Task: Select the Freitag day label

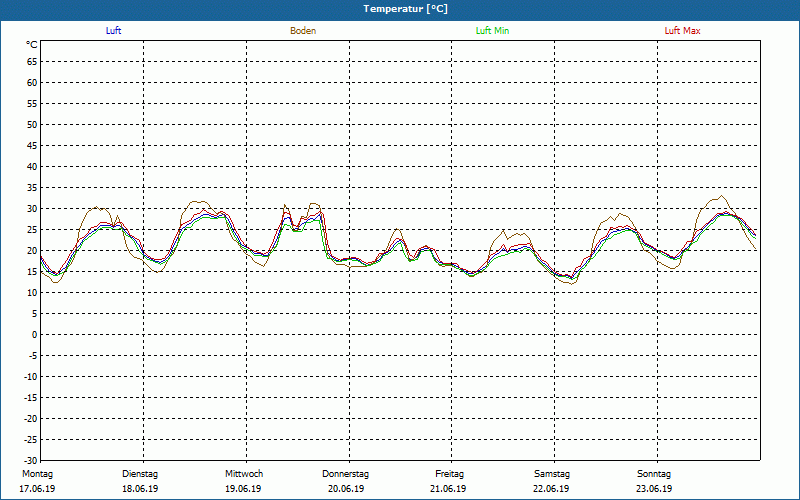Action: (449, 474)
